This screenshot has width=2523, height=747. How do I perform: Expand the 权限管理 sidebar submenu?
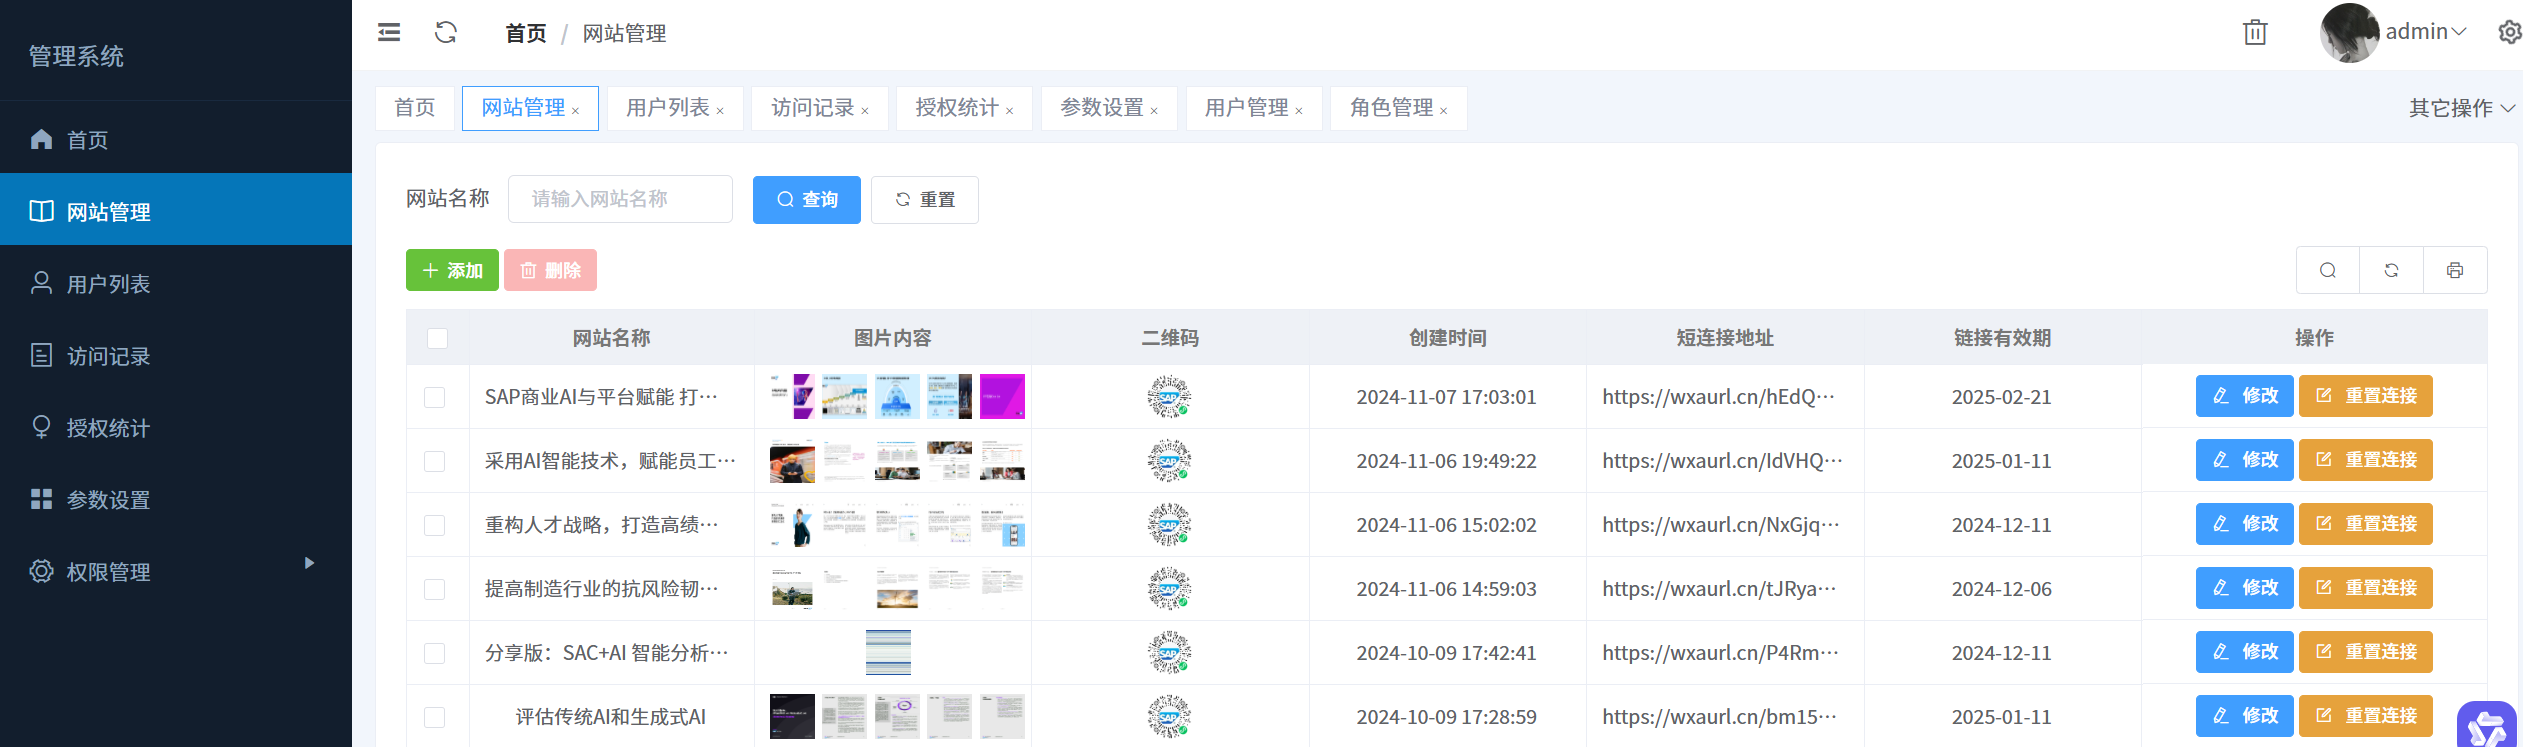(x=176, y=571)
